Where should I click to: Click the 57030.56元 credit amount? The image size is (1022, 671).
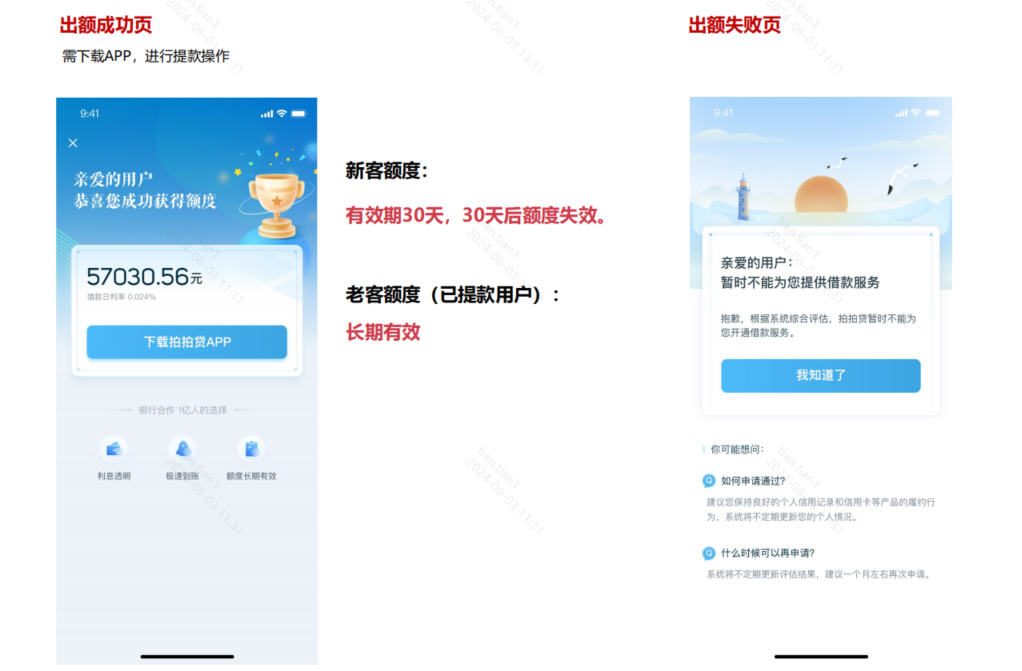(x=144, y=277)
